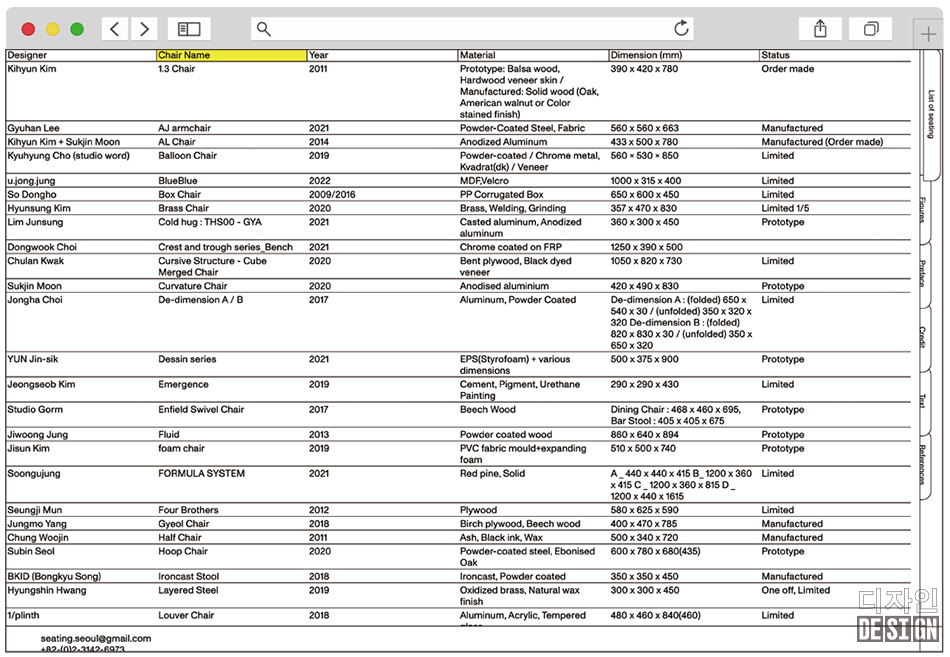Go back with the left arrow button

pos(115,28)
